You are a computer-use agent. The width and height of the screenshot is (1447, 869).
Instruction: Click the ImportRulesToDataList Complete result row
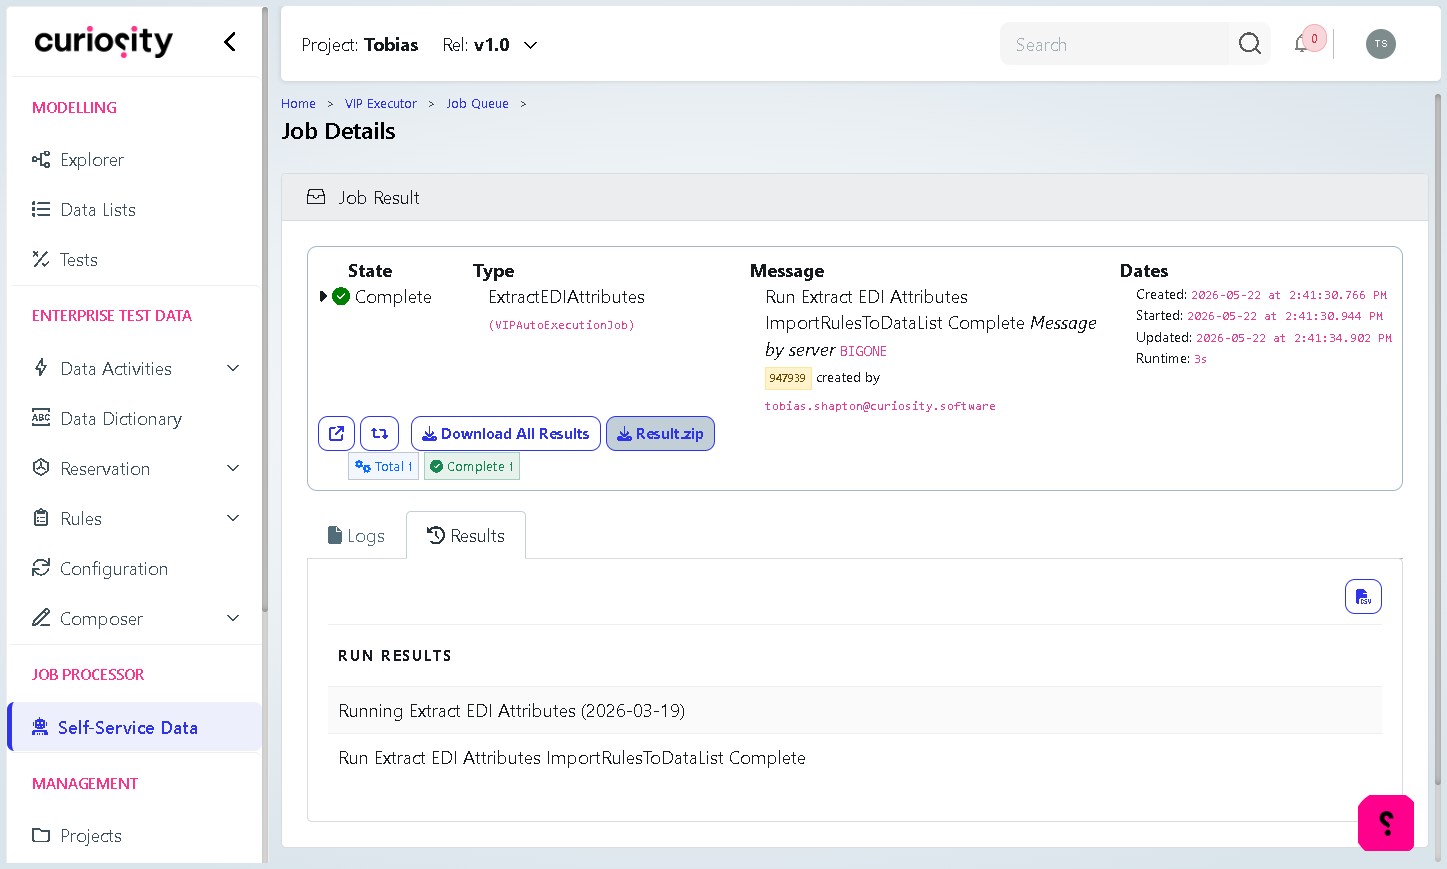[855, 758]
